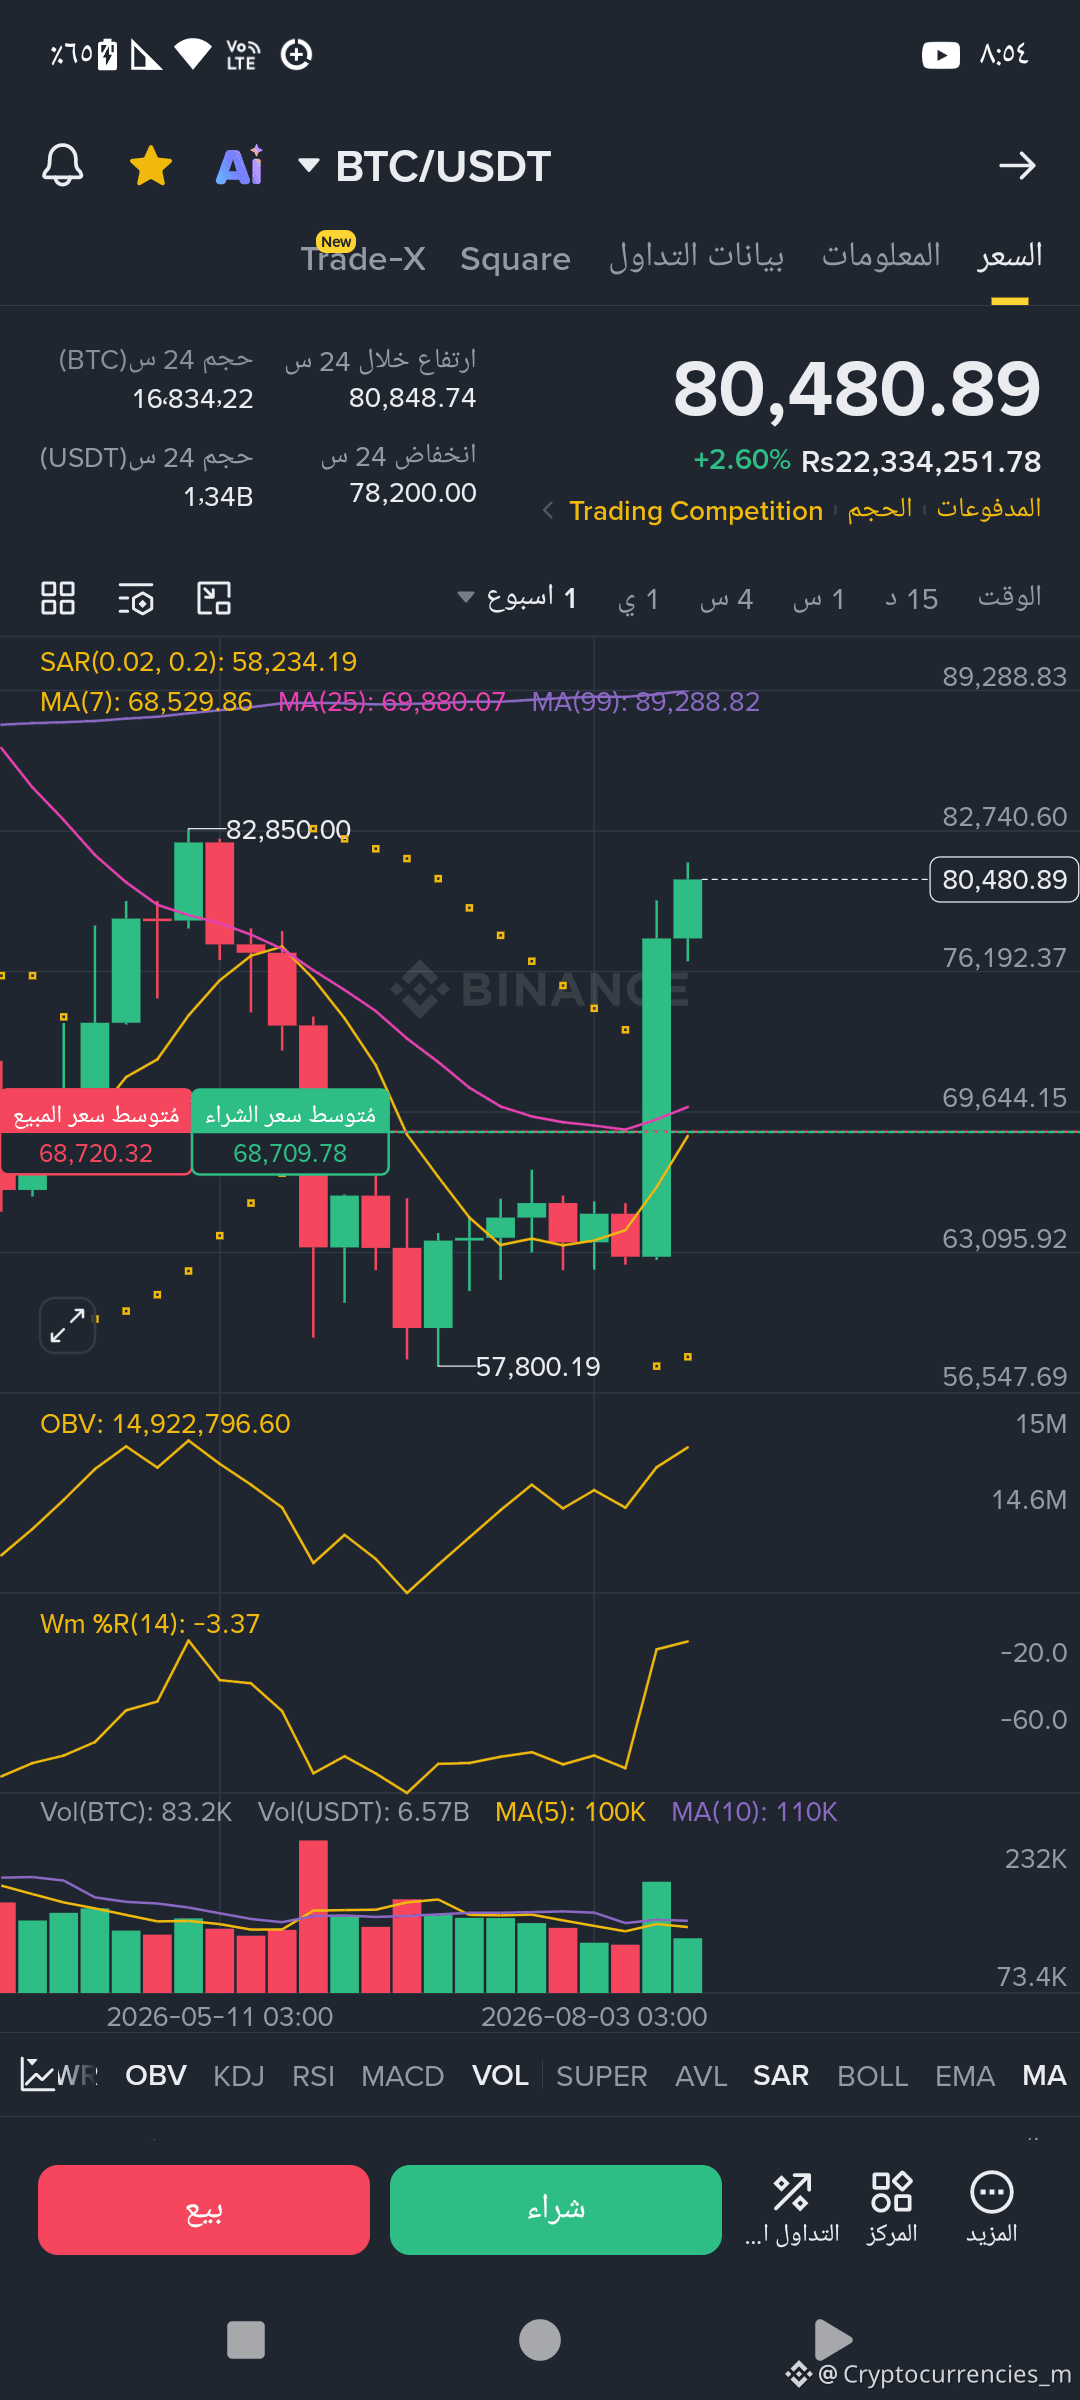The image size is (1080, 2400).
Task: Tap the 82,850.00 high price marker
Action: click(x=288, y=830)
